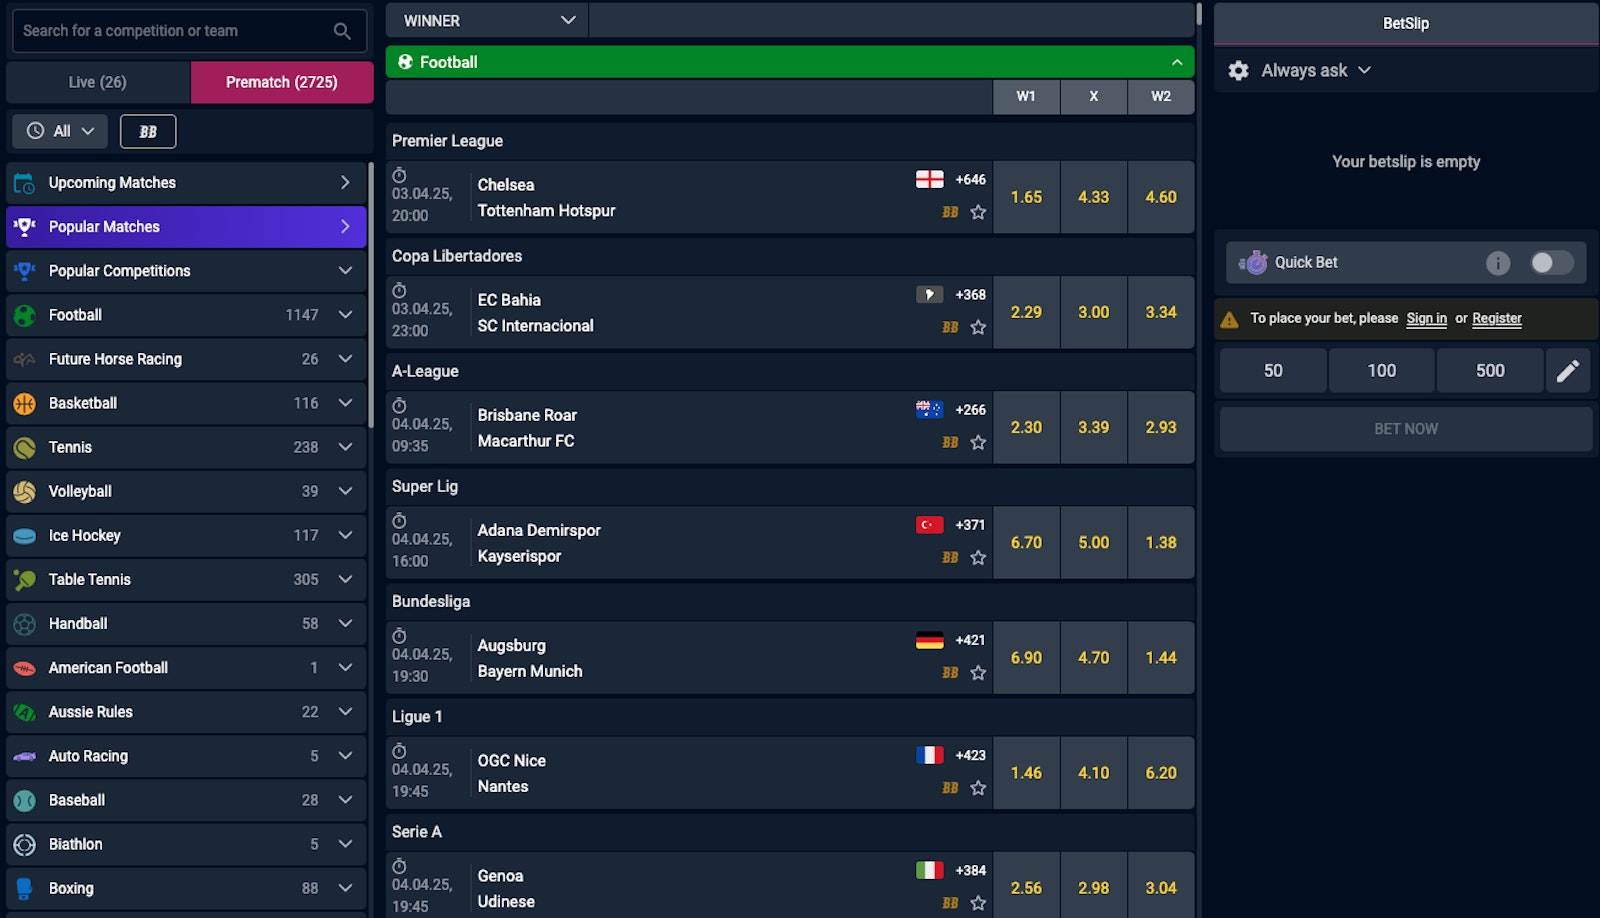Open betslip settings with the gear icon

click(x=1239, y=70)
